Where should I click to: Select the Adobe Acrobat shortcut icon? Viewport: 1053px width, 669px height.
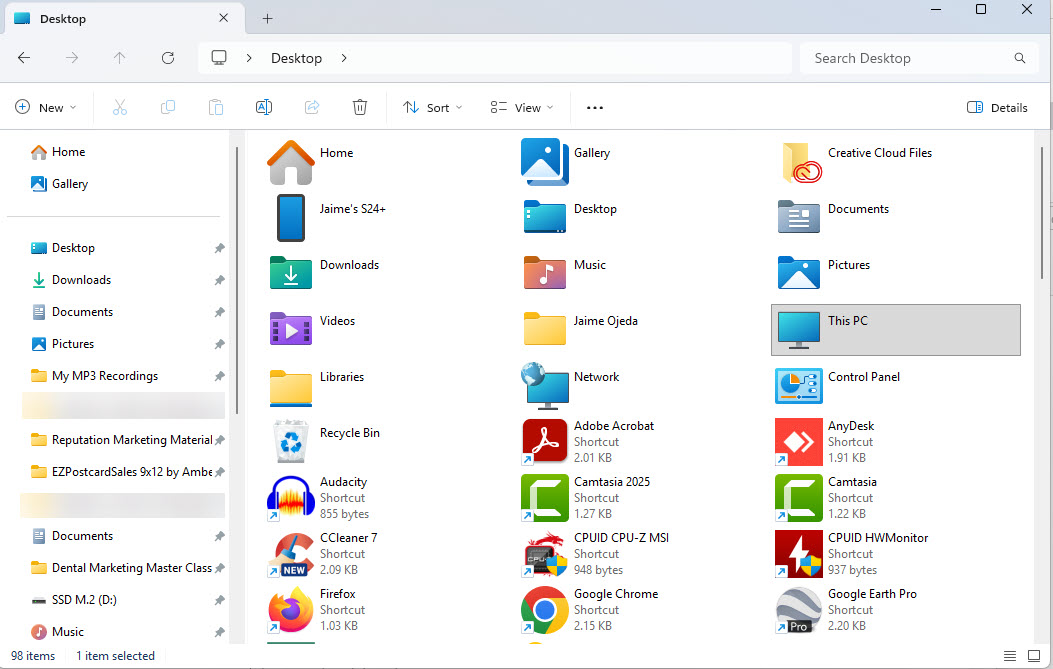pyautogui.click(x=545, y=442)
